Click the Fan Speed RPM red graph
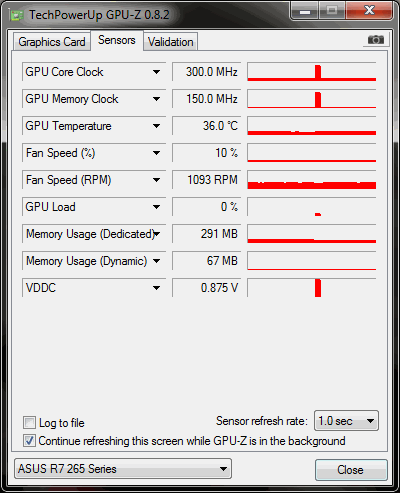Viewport: 400px width, 493px height. click(312, 180)
